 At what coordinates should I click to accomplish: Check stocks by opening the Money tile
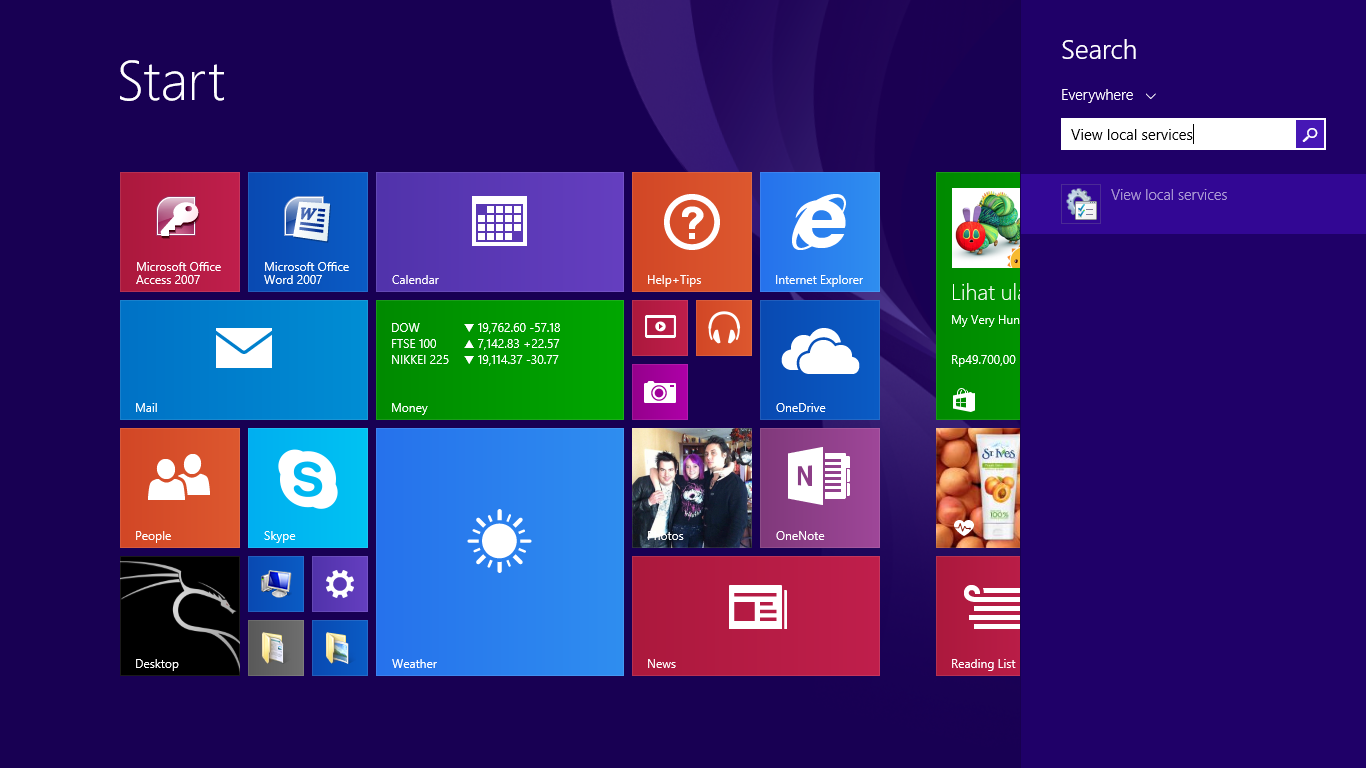[499, 360]
